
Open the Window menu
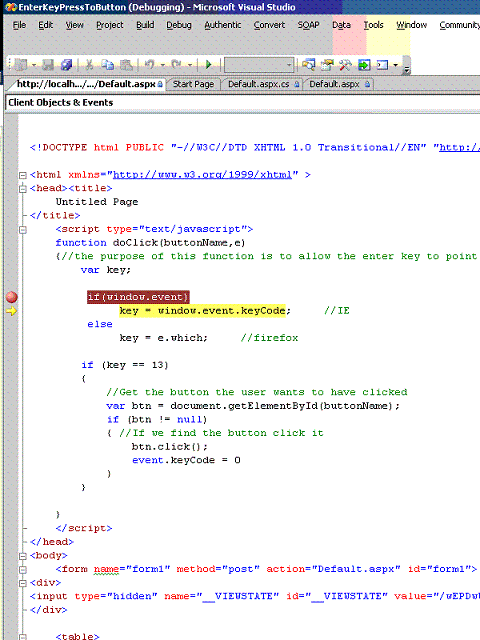click(x=411, y=25)
